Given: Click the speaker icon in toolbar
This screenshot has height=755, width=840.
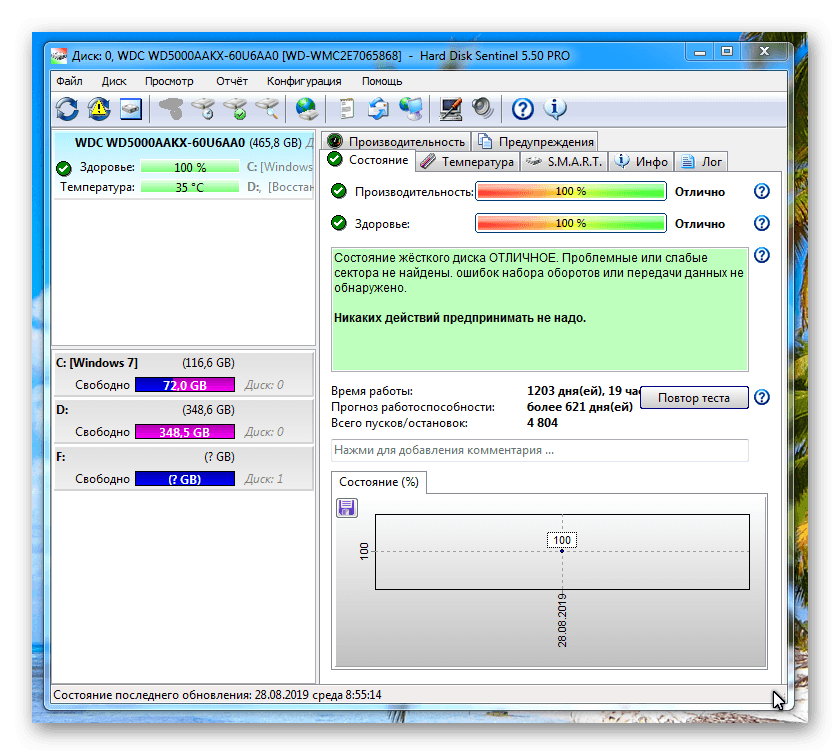Looking at the screenshot, I should point(483,108).
